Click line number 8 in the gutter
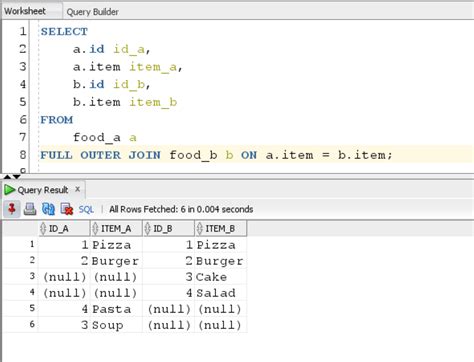The image size is (474, 362). pyautogui.click(x=23, y=155)
